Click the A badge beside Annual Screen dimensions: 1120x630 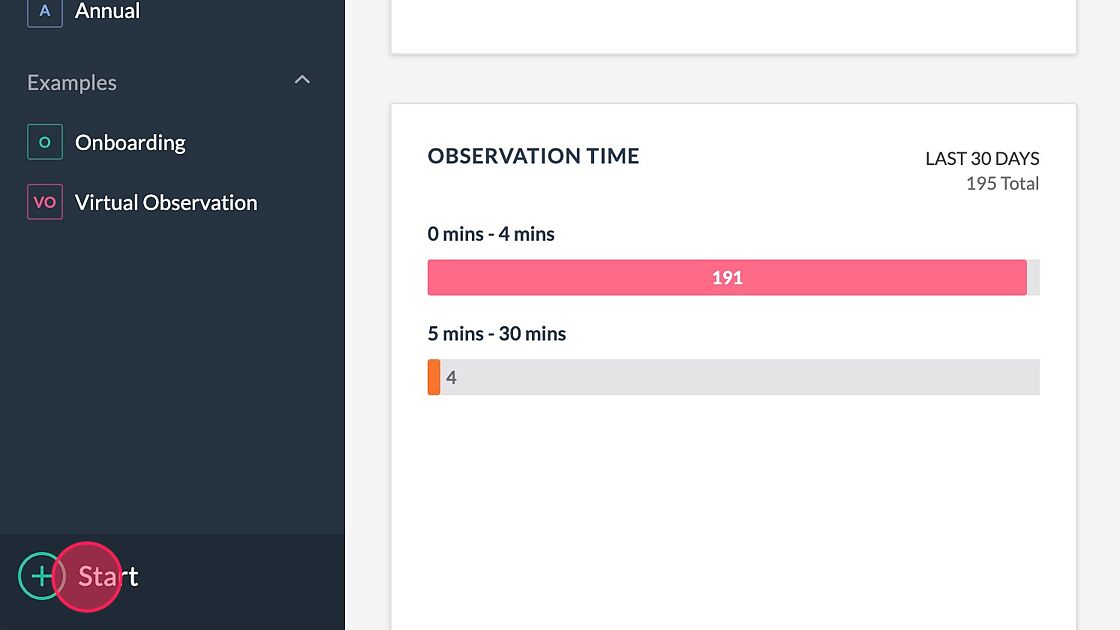tap(44, 12)
